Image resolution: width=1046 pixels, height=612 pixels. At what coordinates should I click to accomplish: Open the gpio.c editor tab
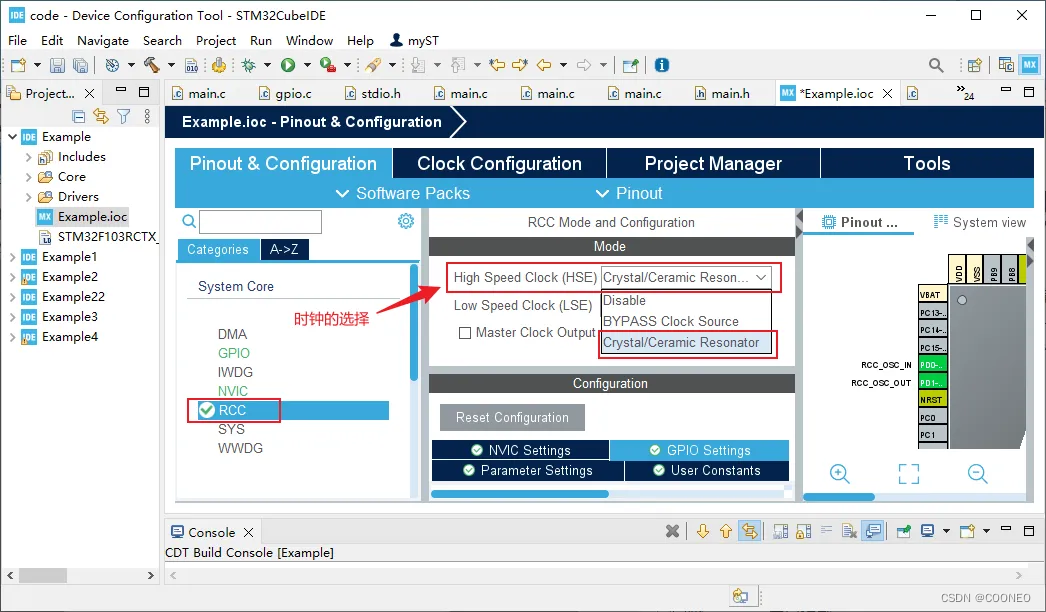[x=286, y=94]
